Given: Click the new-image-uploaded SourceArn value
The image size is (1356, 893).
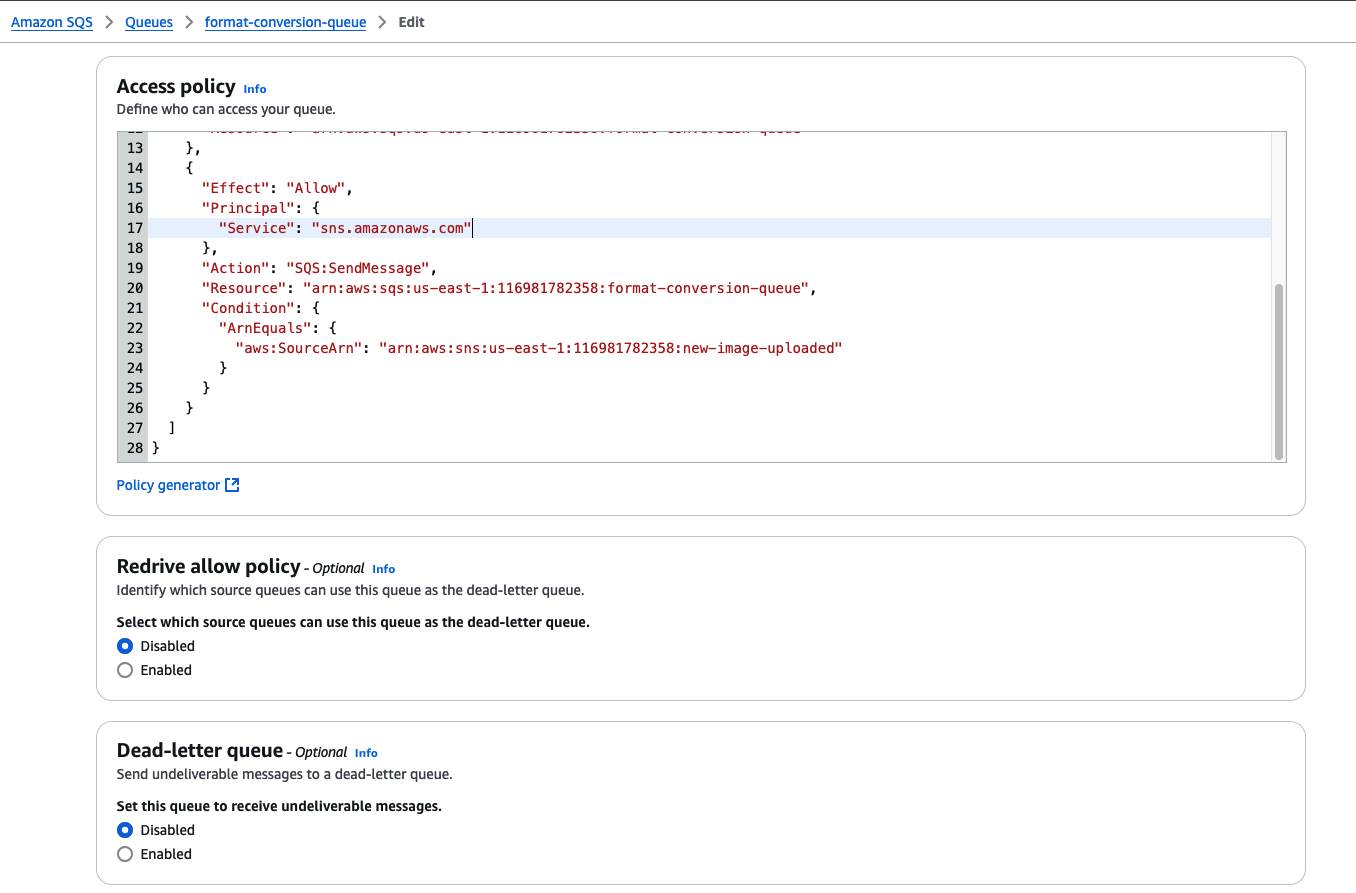Looking at the screenshot, I should click(611, 348).
